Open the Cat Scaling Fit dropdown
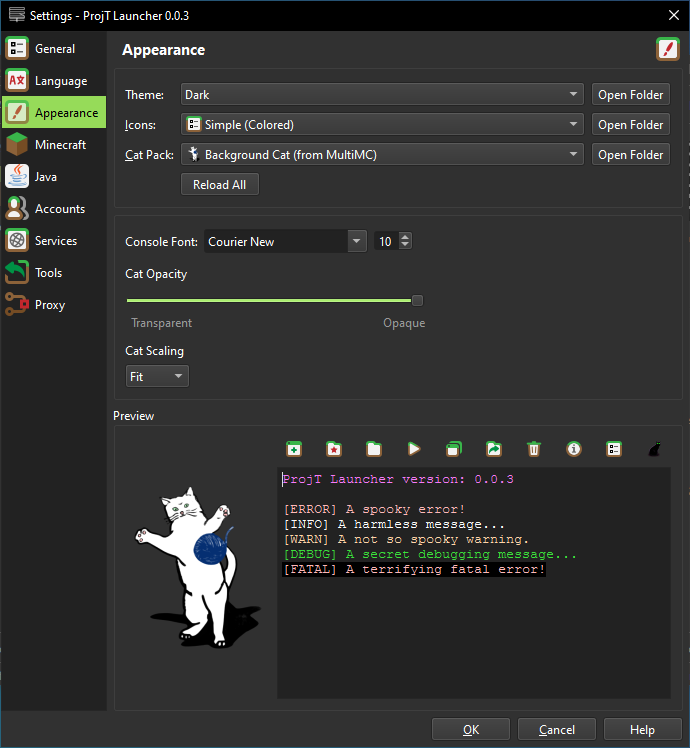The height and width of the screenshot is (748, 690). pyautogui.click(x=157, y=376)
